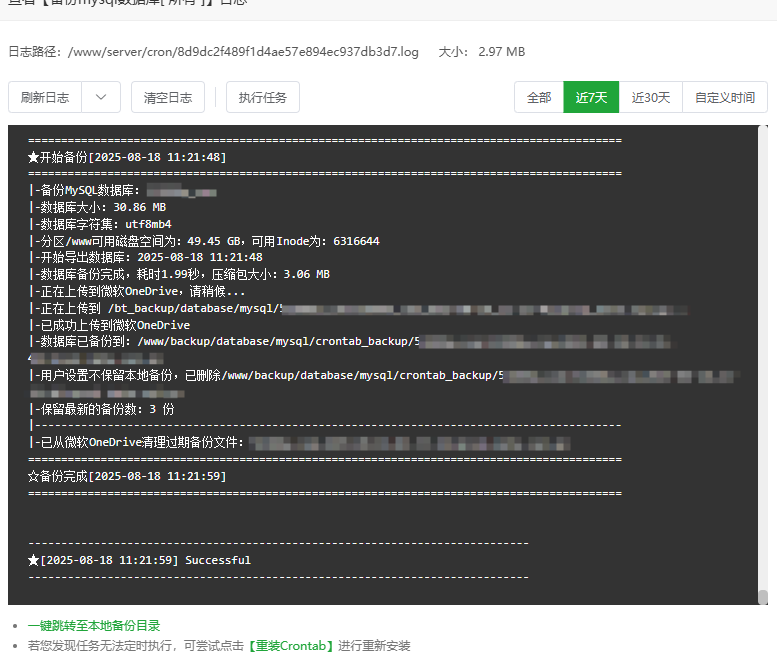Click the hollow star before 备份完成
The image size is (777, 663).
(33, 476)
